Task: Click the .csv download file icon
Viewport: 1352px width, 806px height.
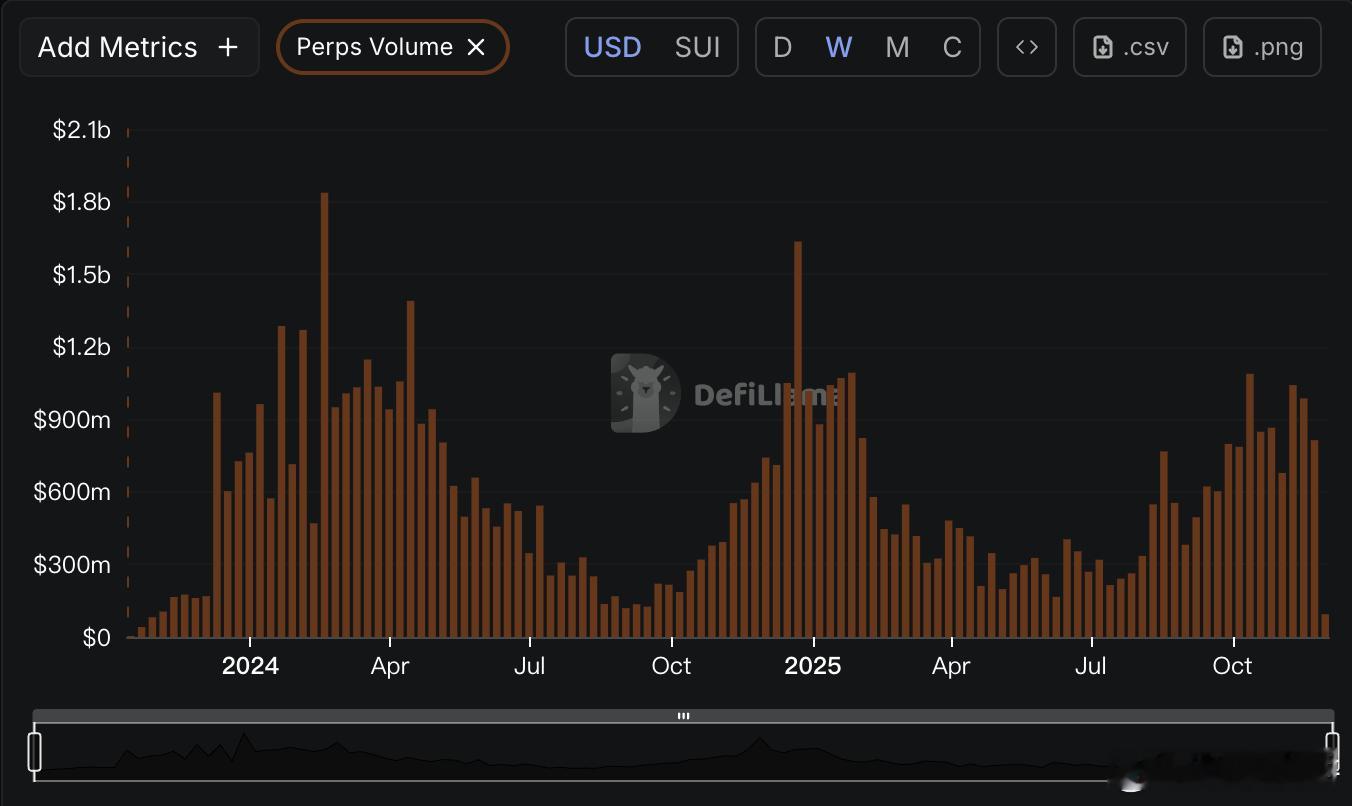Action: click(x=1103, y=47)
